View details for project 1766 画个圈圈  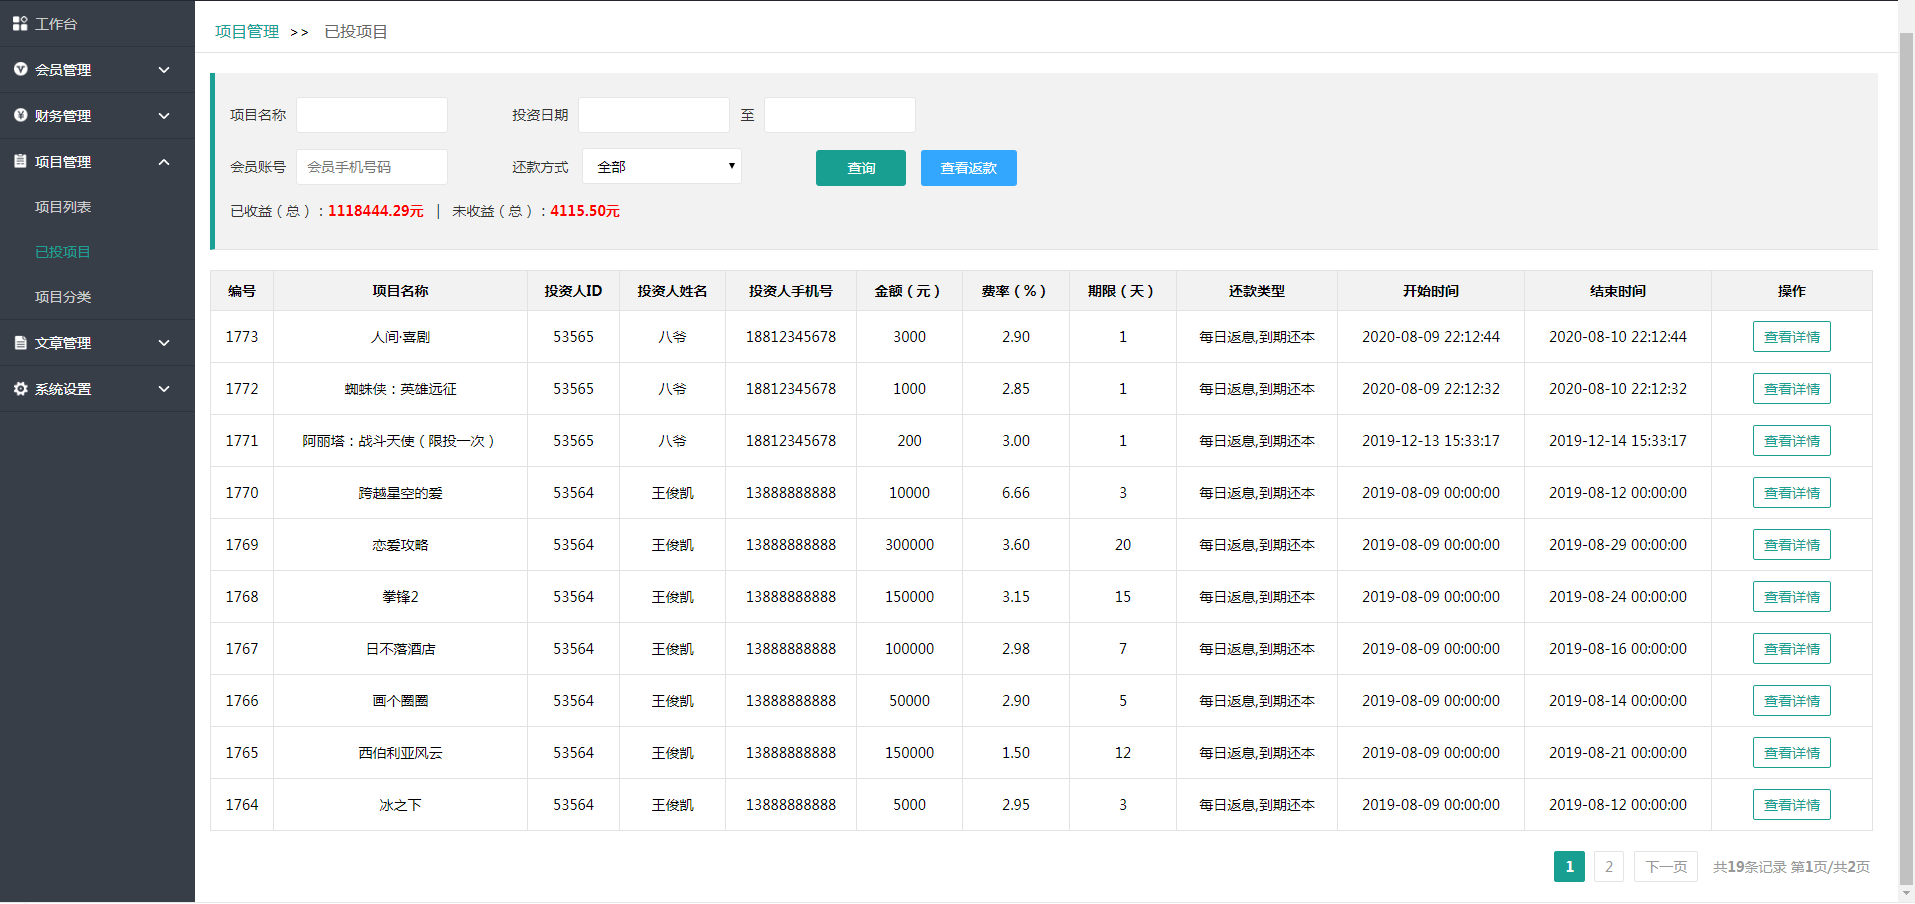click(x=1792, y=701)
